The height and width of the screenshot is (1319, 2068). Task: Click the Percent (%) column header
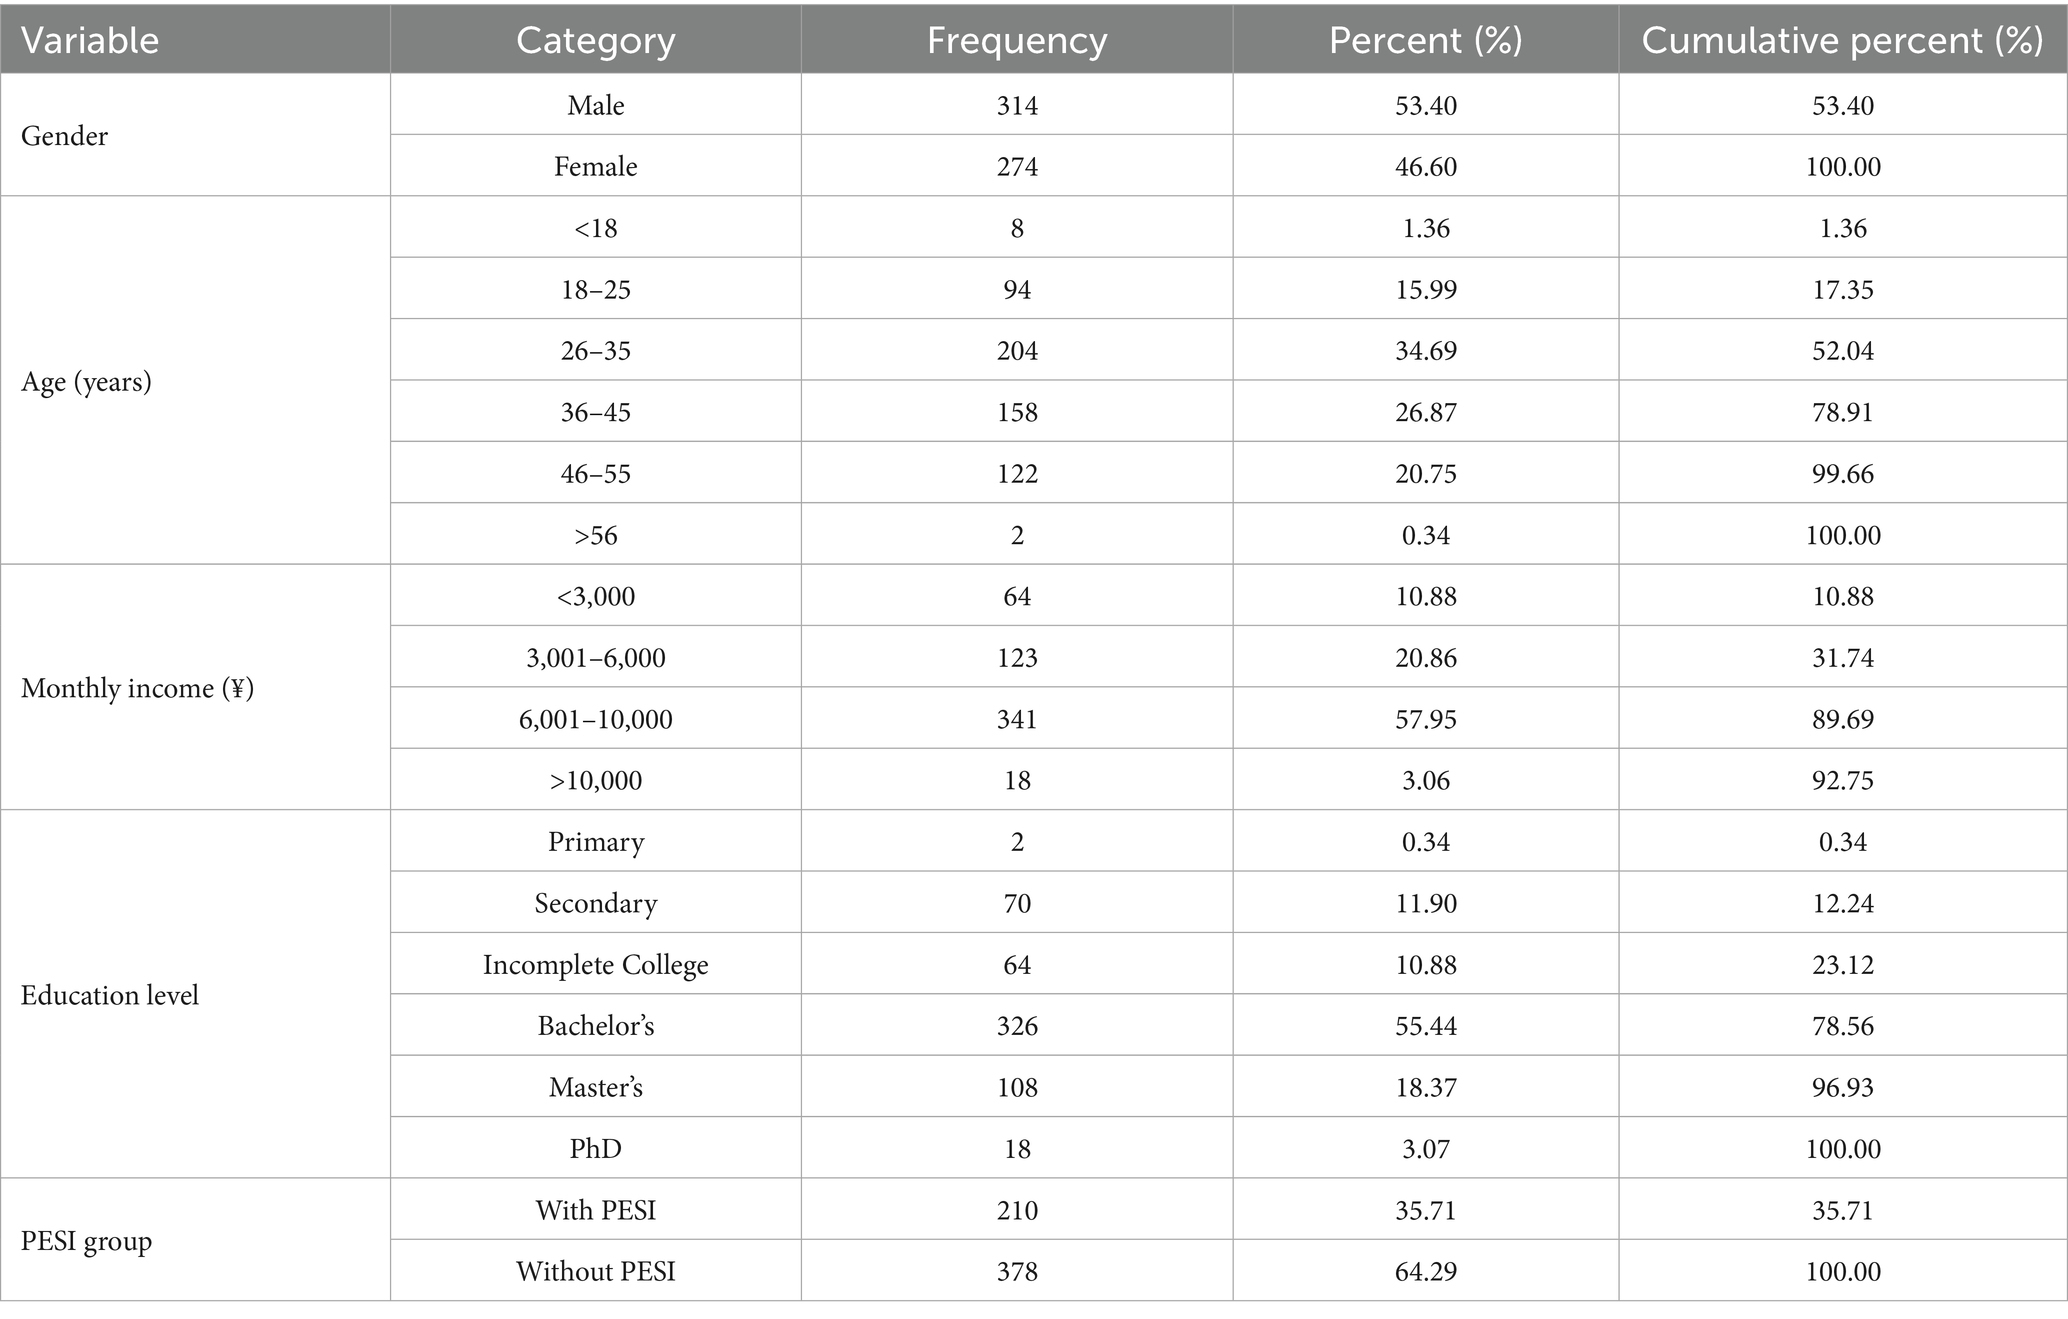(x=1425, y=41)
